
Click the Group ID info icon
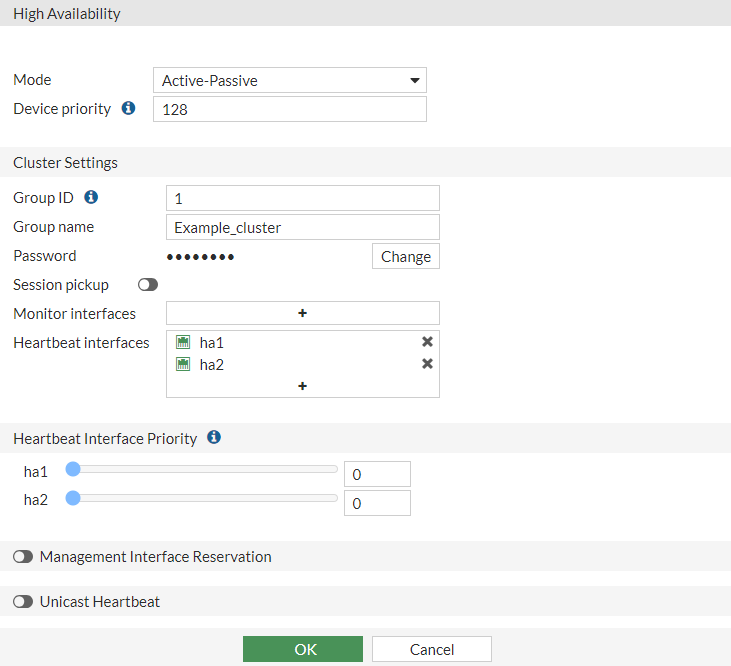(x=91, y=197)
